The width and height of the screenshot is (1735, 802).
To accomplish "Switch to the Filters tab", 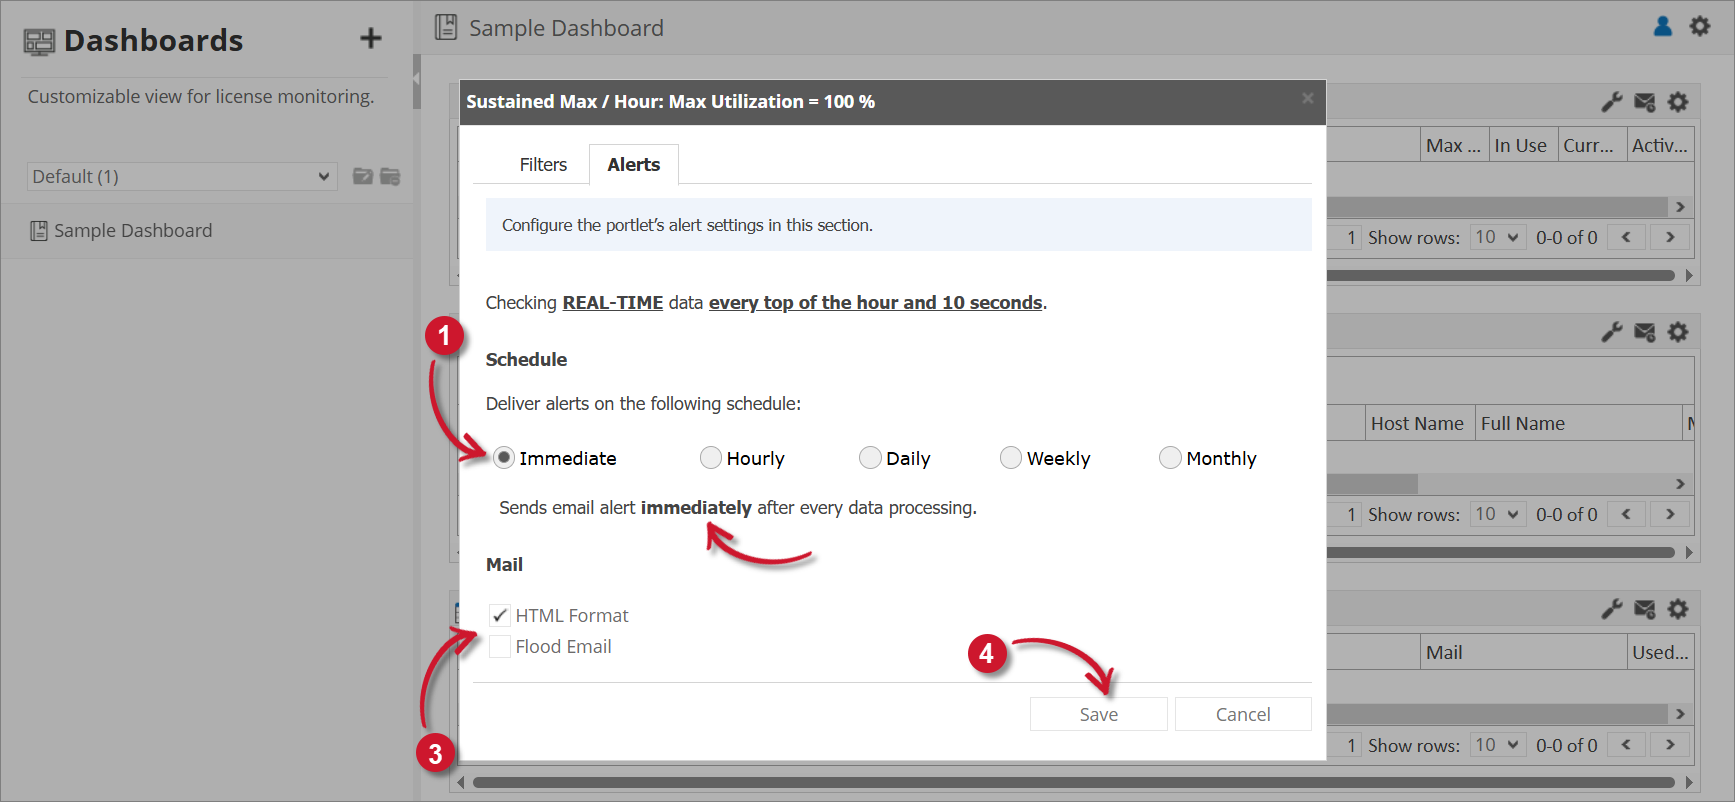I will click(x=543, y=165).
